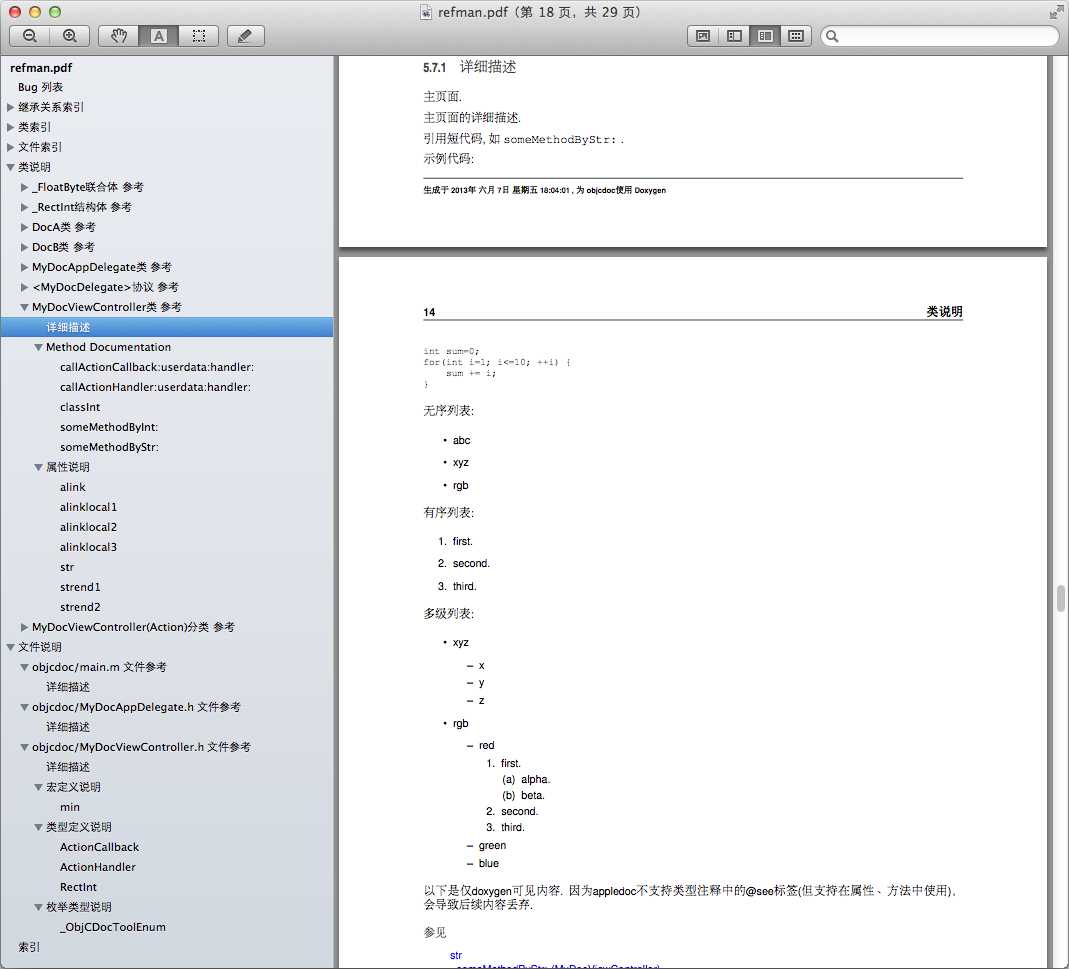
Task: Expand _RectInt结构体 参考 entry
Action: [25, 207]
